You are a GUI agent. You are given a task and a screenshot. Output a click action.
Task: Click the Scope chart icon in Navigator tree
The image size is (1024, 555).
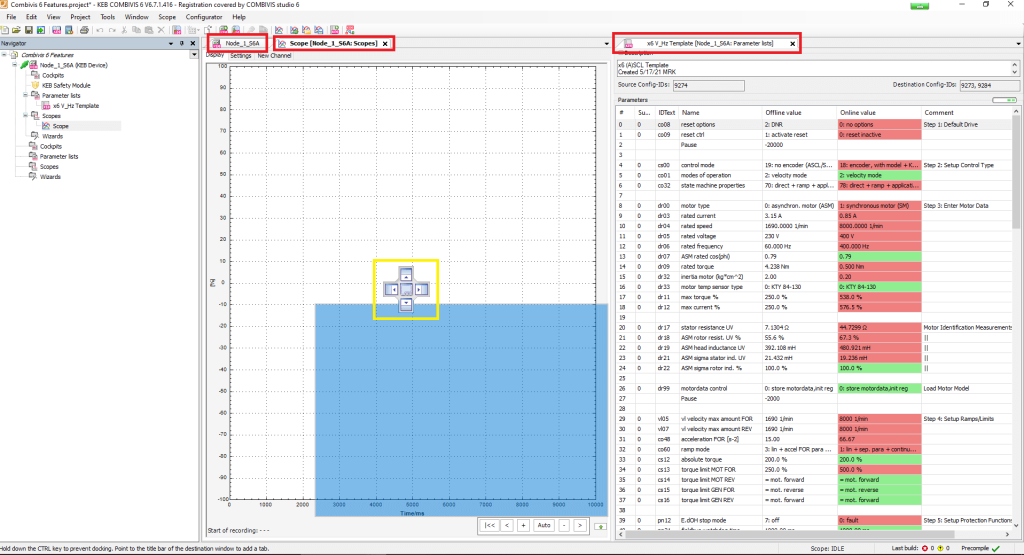click(x=46, y=126)
